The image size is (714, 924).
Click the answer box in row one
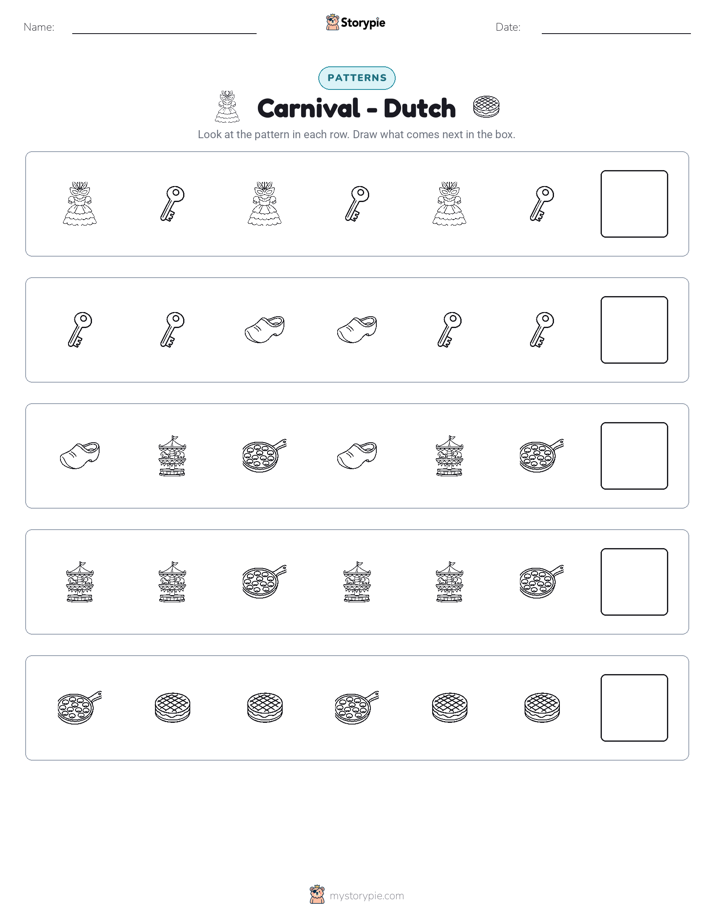634,204
